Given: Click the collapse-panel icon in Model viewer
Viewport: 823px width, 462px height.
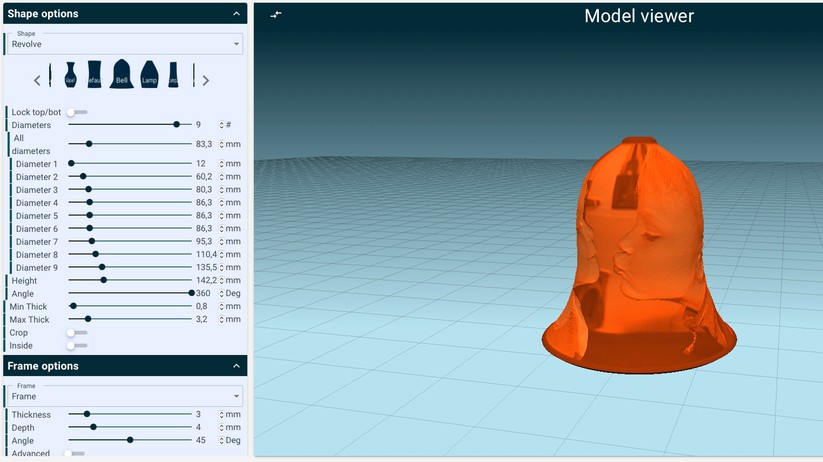Looking at the screenshot, I should click(x=276, y=14).
